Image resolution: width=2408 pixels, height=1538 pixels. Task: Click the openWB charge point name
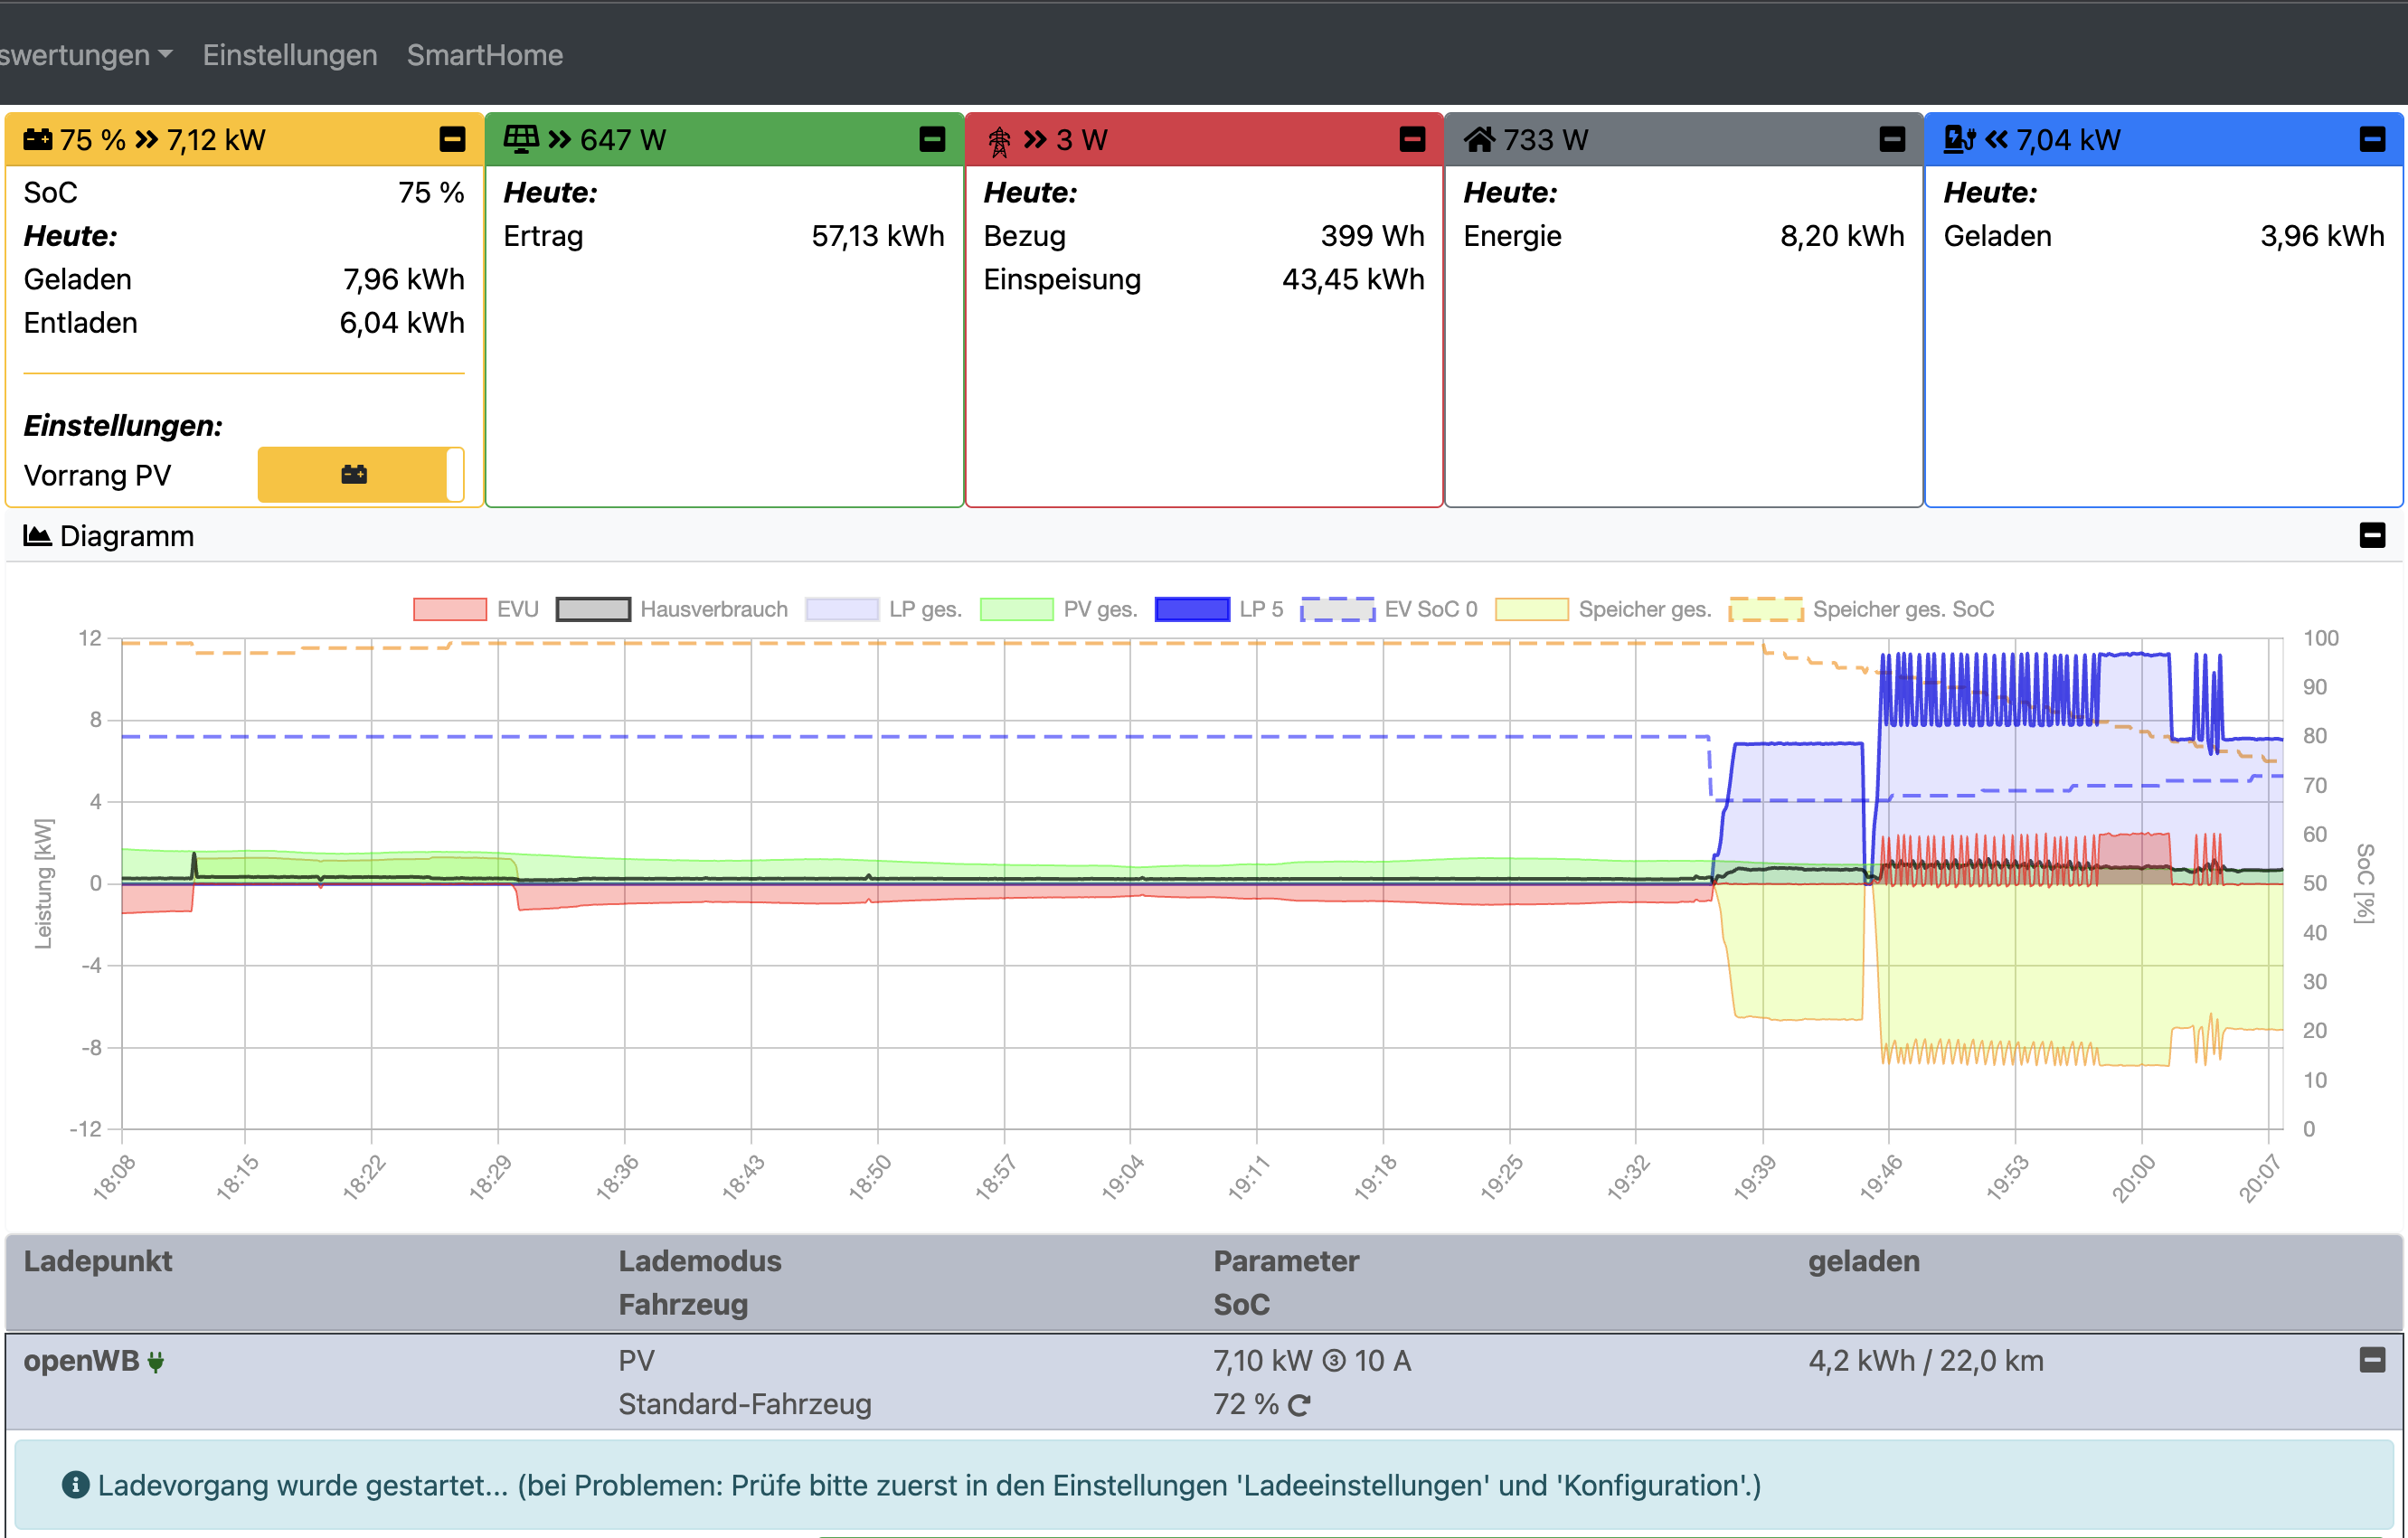81,1361
